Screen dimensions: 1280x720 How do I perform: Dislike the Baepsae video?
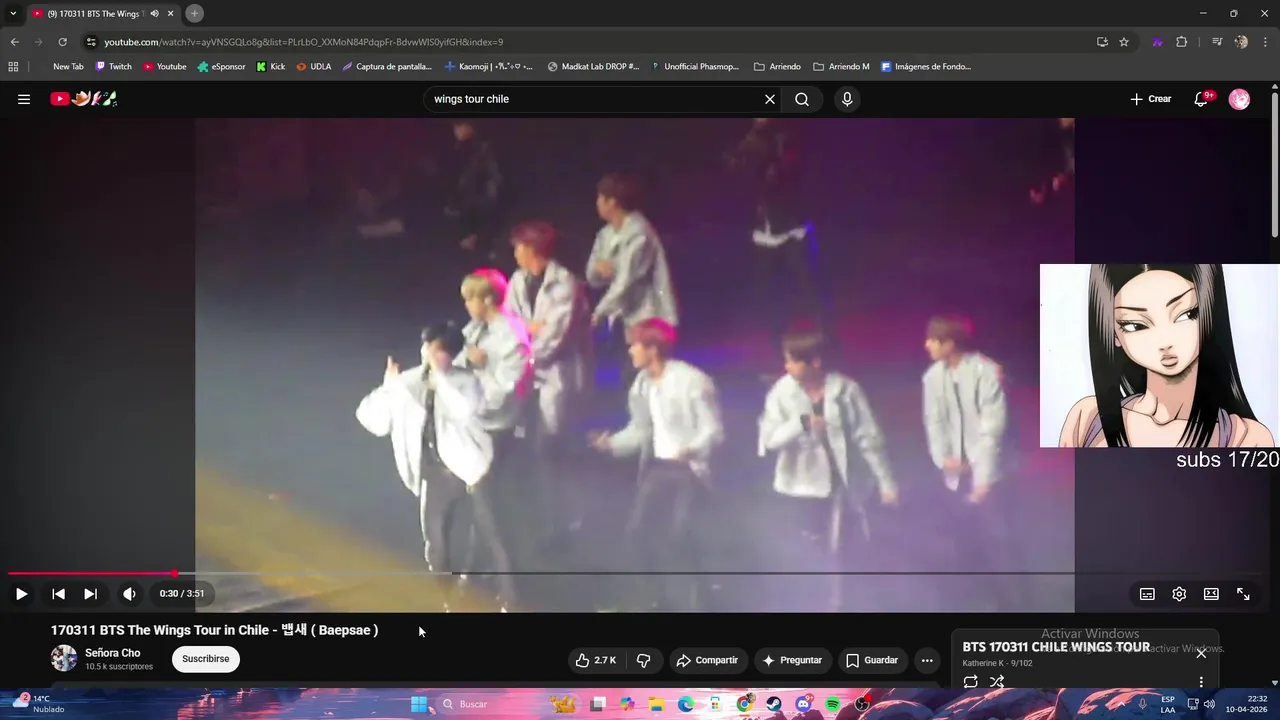point(643,660)
